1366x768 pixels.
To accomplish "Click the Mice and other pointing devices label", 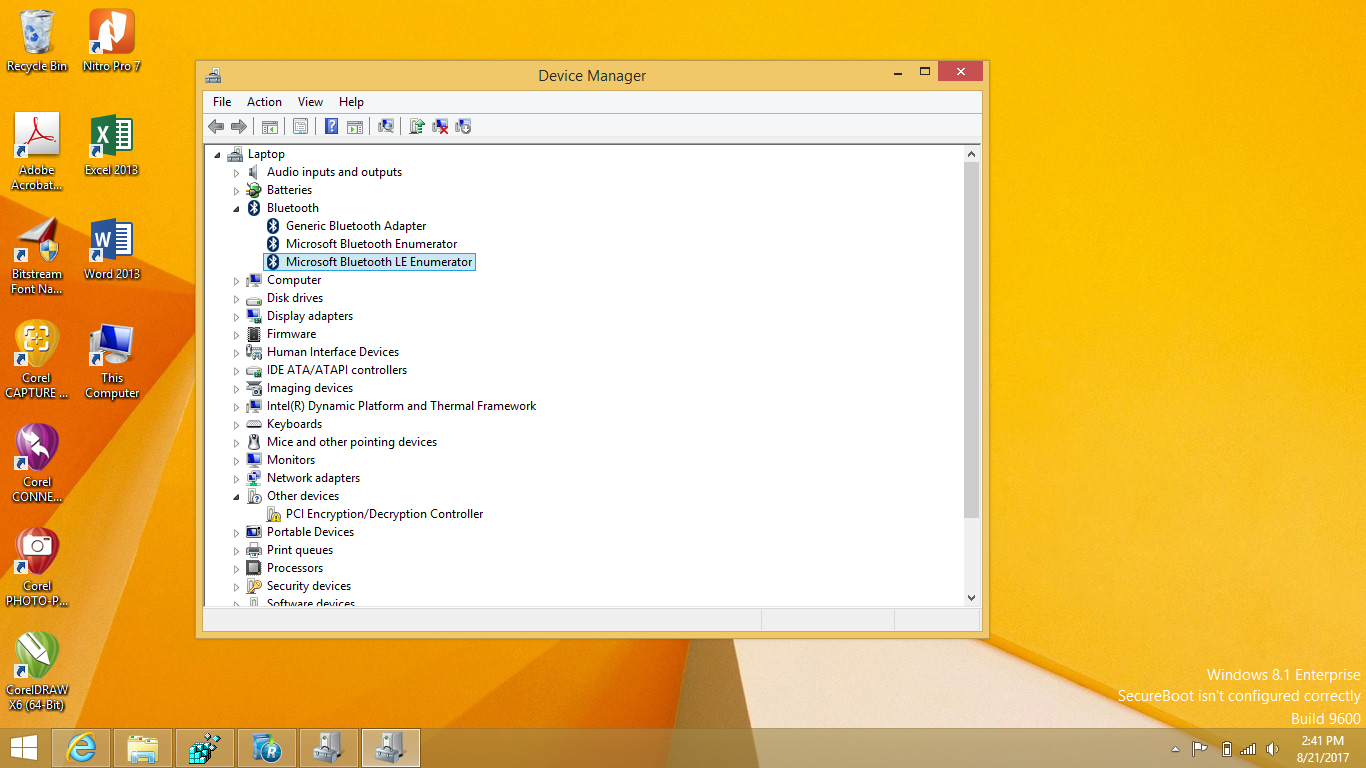I will pos(352,442).
